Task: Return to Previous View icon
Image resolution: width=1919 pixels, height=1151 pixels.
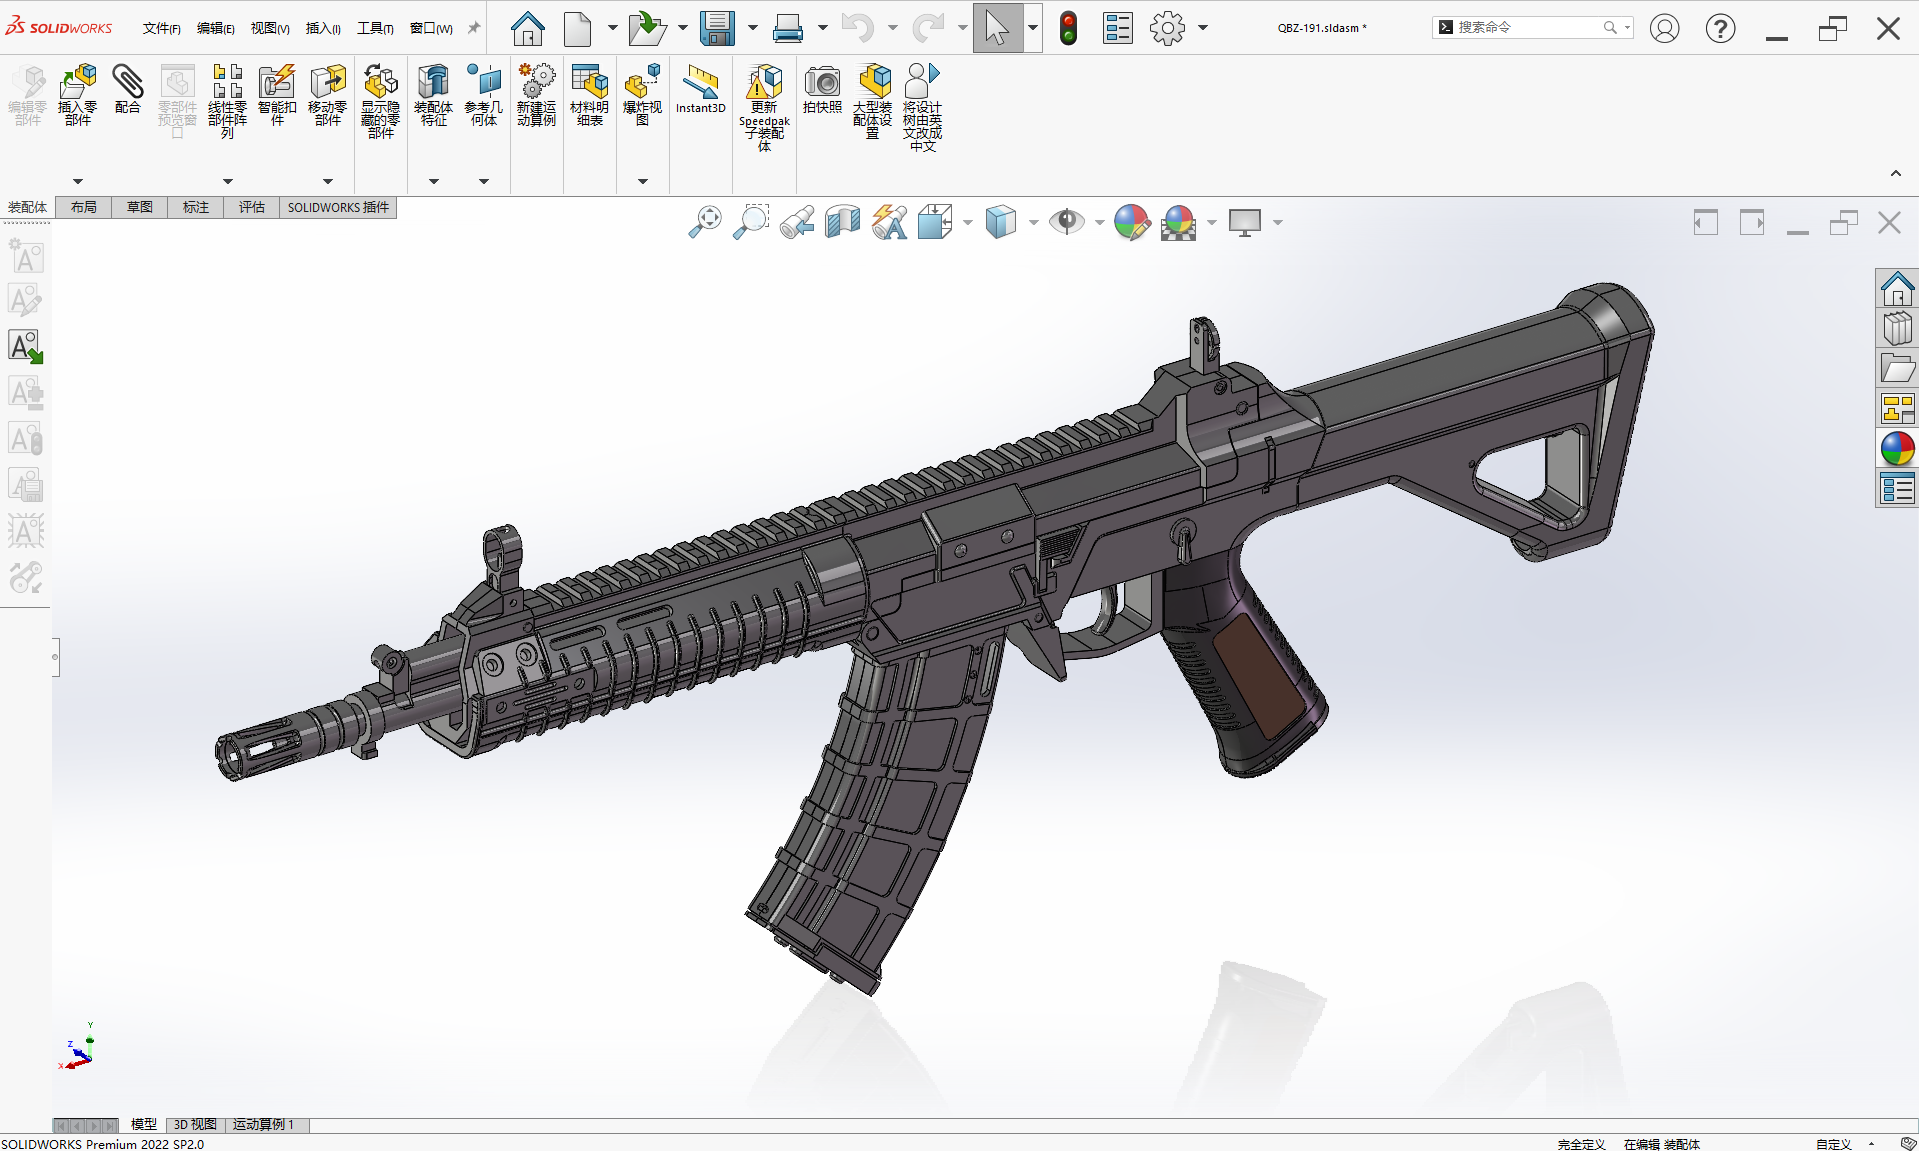Action: (x=797, y=222)
